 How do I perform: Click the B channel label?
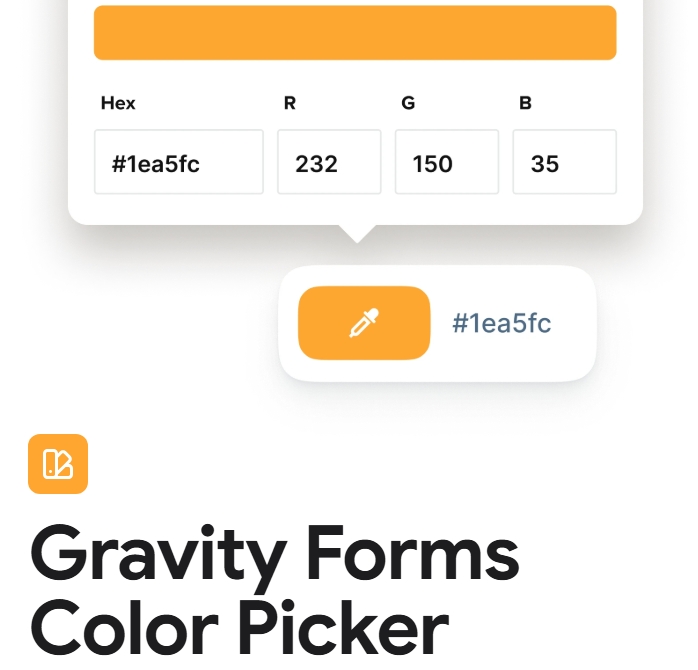point(525,103)
